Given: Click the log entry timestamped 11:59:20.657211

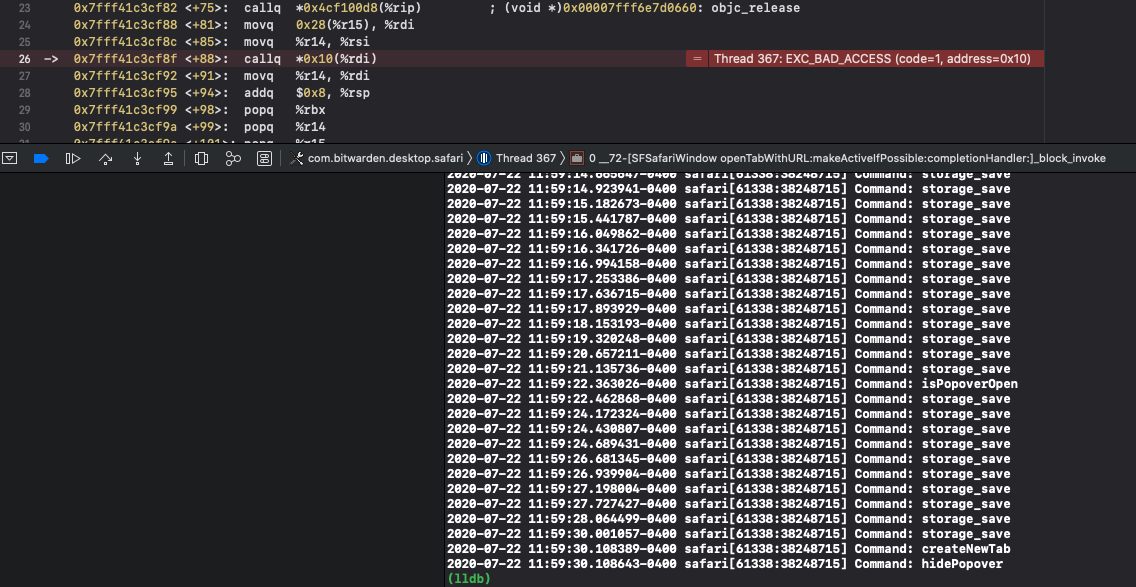Looking at the screenshot, I should pyautogui.click(x=729, y=354).
